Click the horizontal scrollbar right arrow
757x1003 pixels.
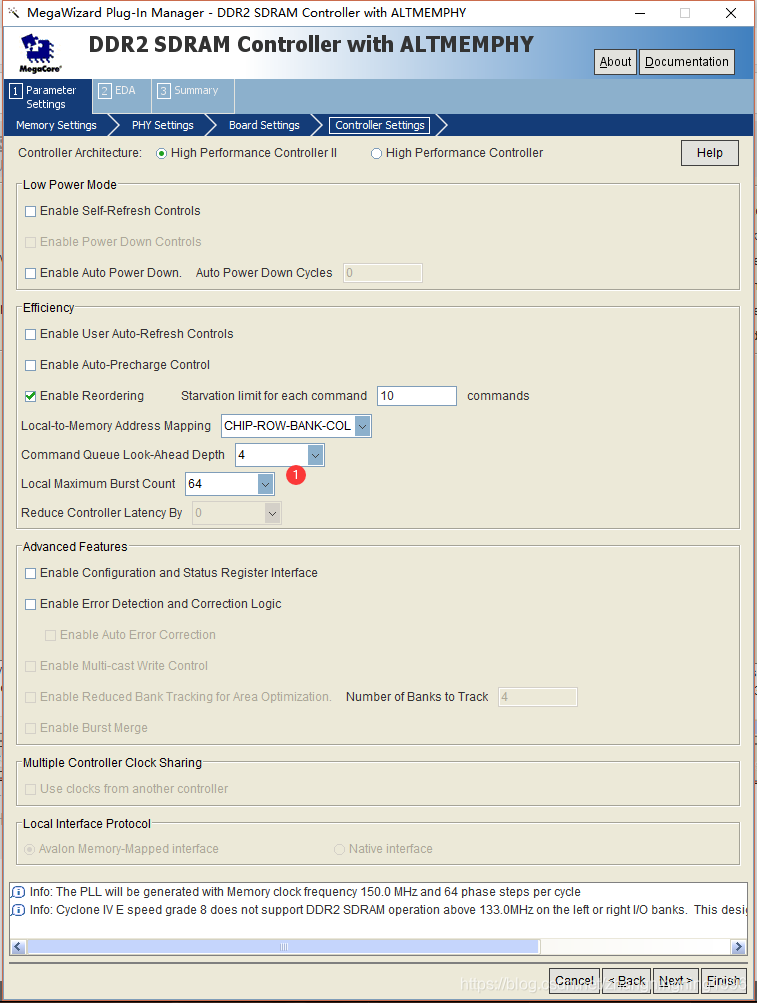pos(738,947)
